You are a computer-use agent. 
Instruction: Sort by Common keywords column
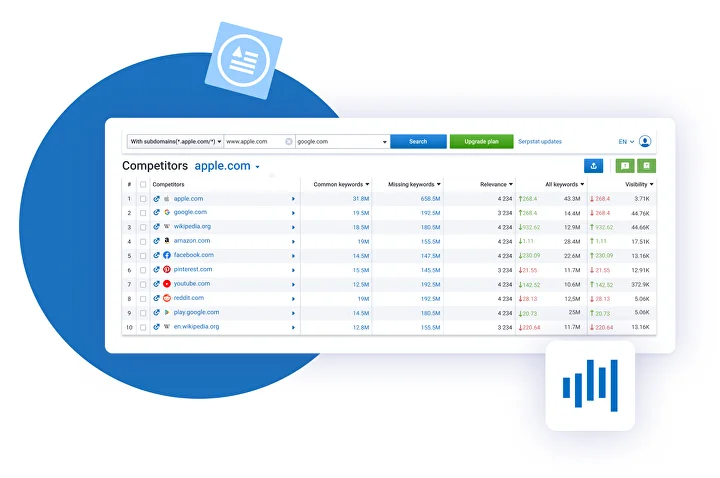(x=341, y=185)
